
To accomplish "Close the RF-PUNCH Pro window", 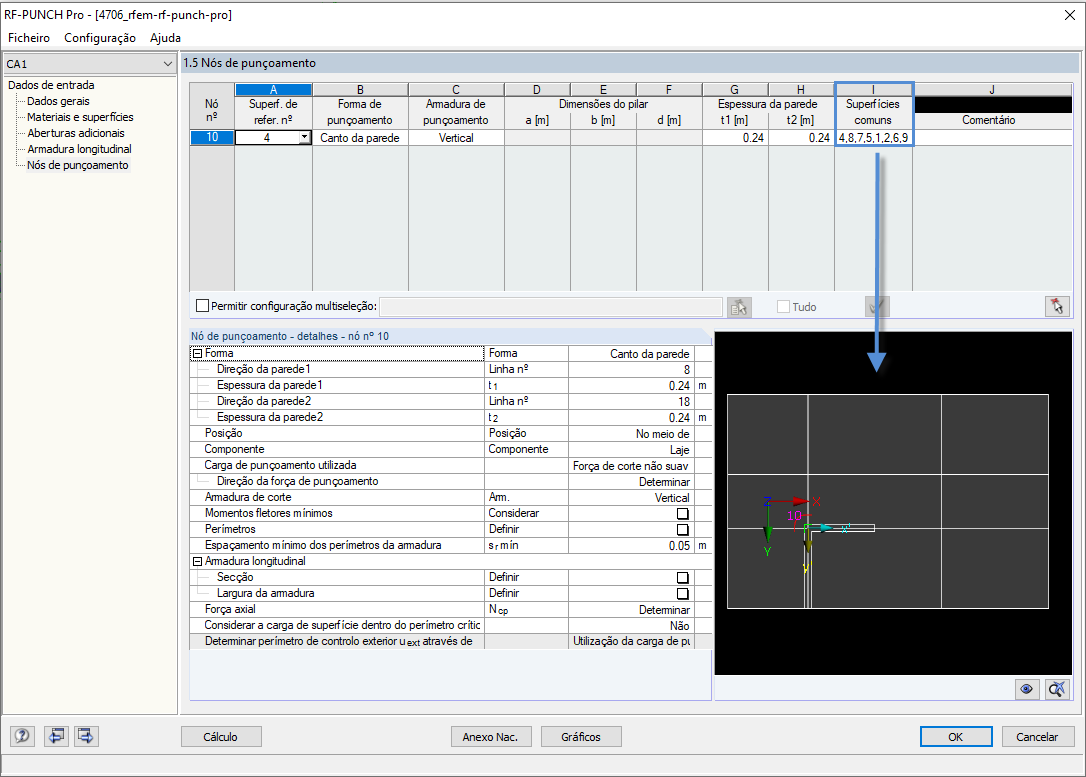I will 1069,15.
